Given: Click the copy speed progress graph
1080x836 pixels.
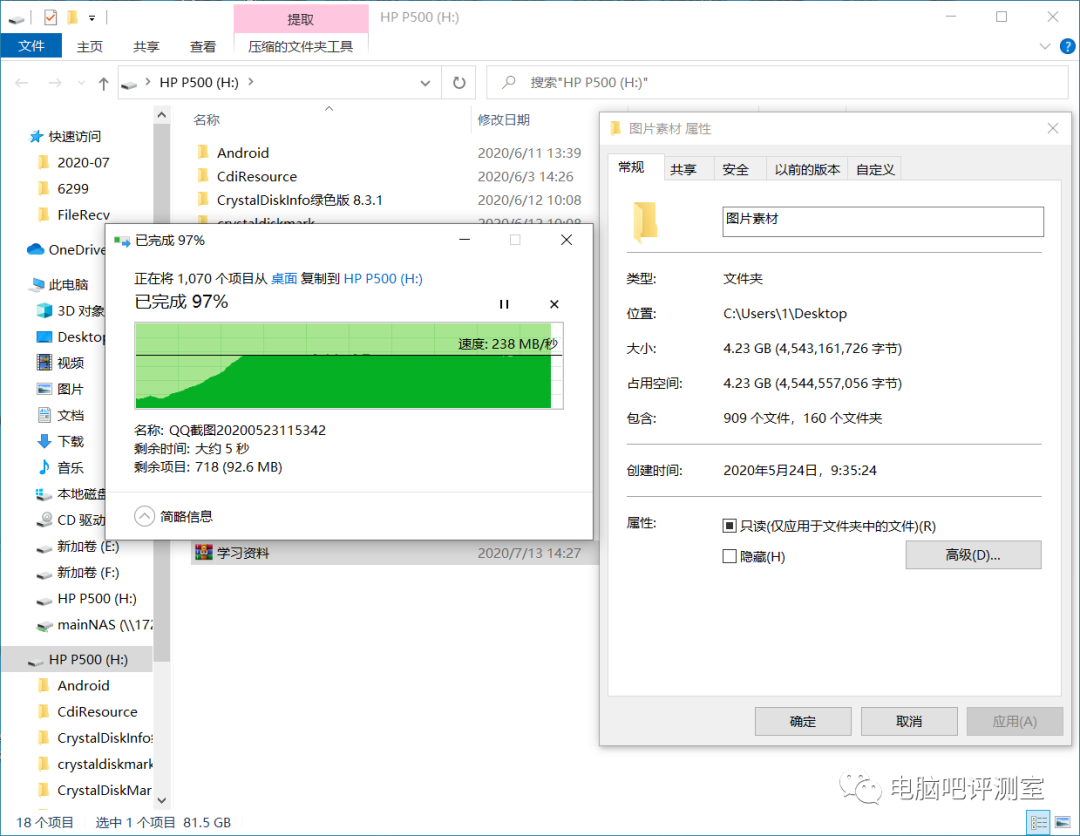Looking at the screenshot, I should (349, 366).
